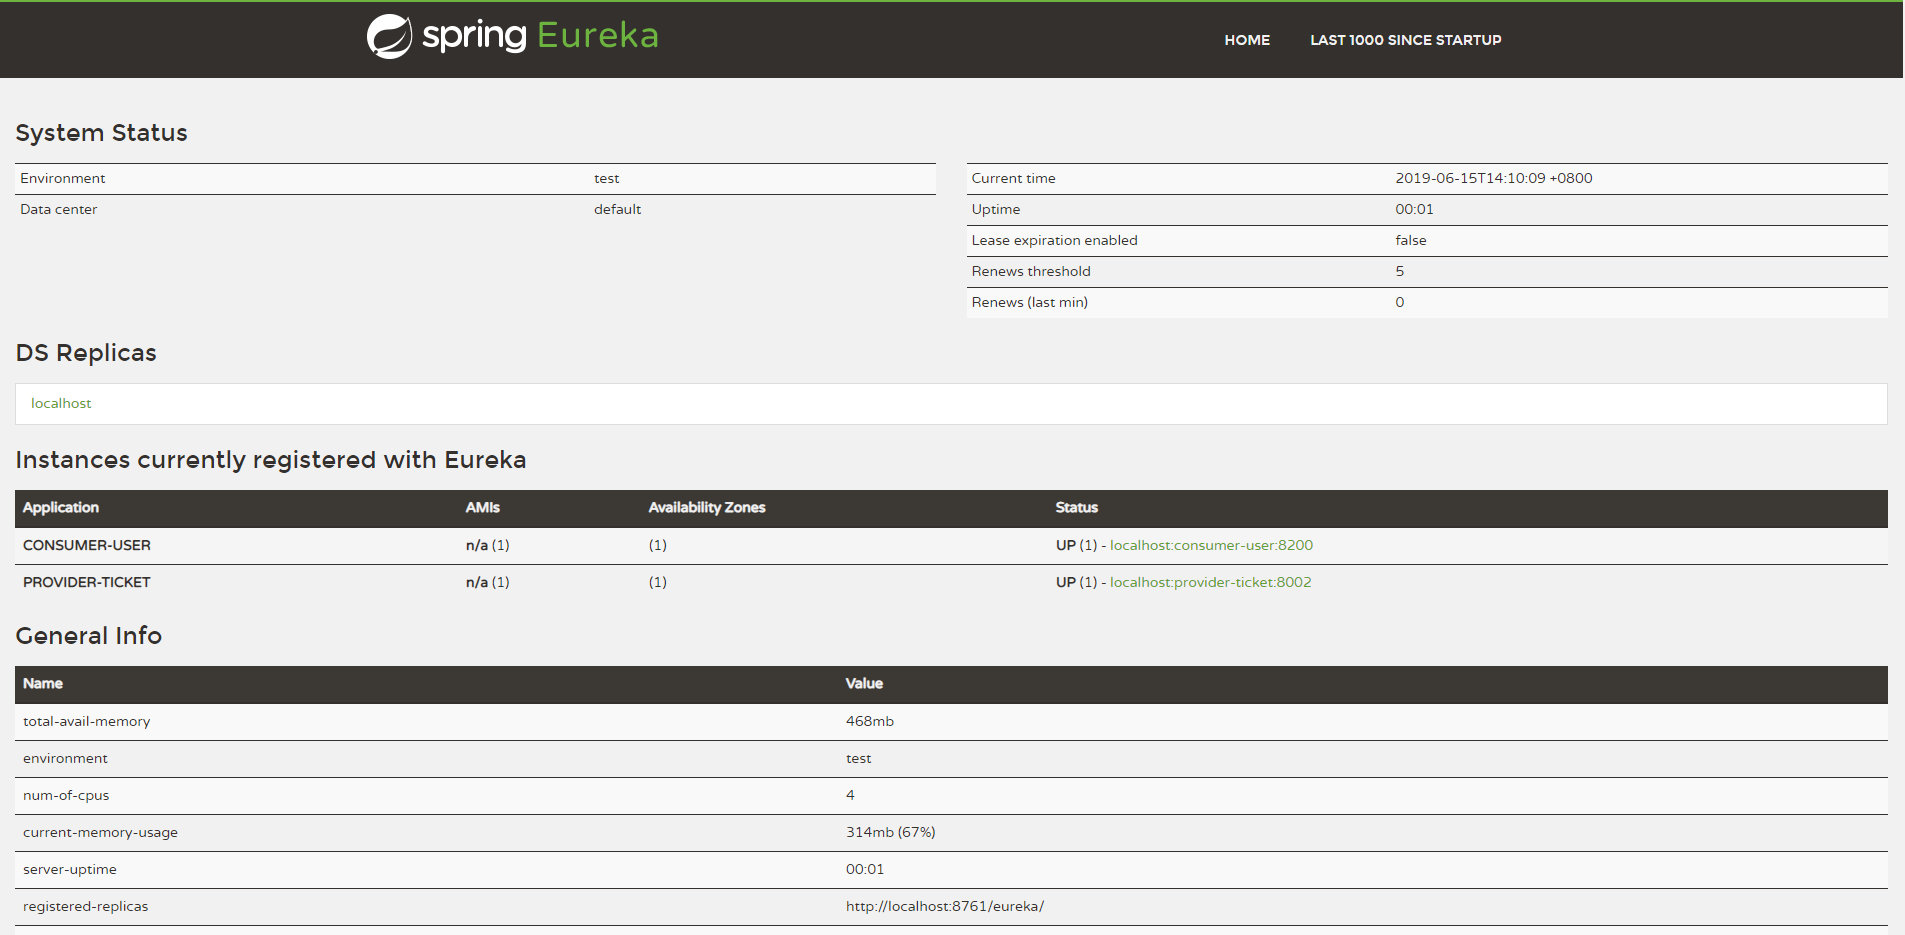Select the Uptime label
This screenshot has height=935, width=1905.
tap(996, 209)
